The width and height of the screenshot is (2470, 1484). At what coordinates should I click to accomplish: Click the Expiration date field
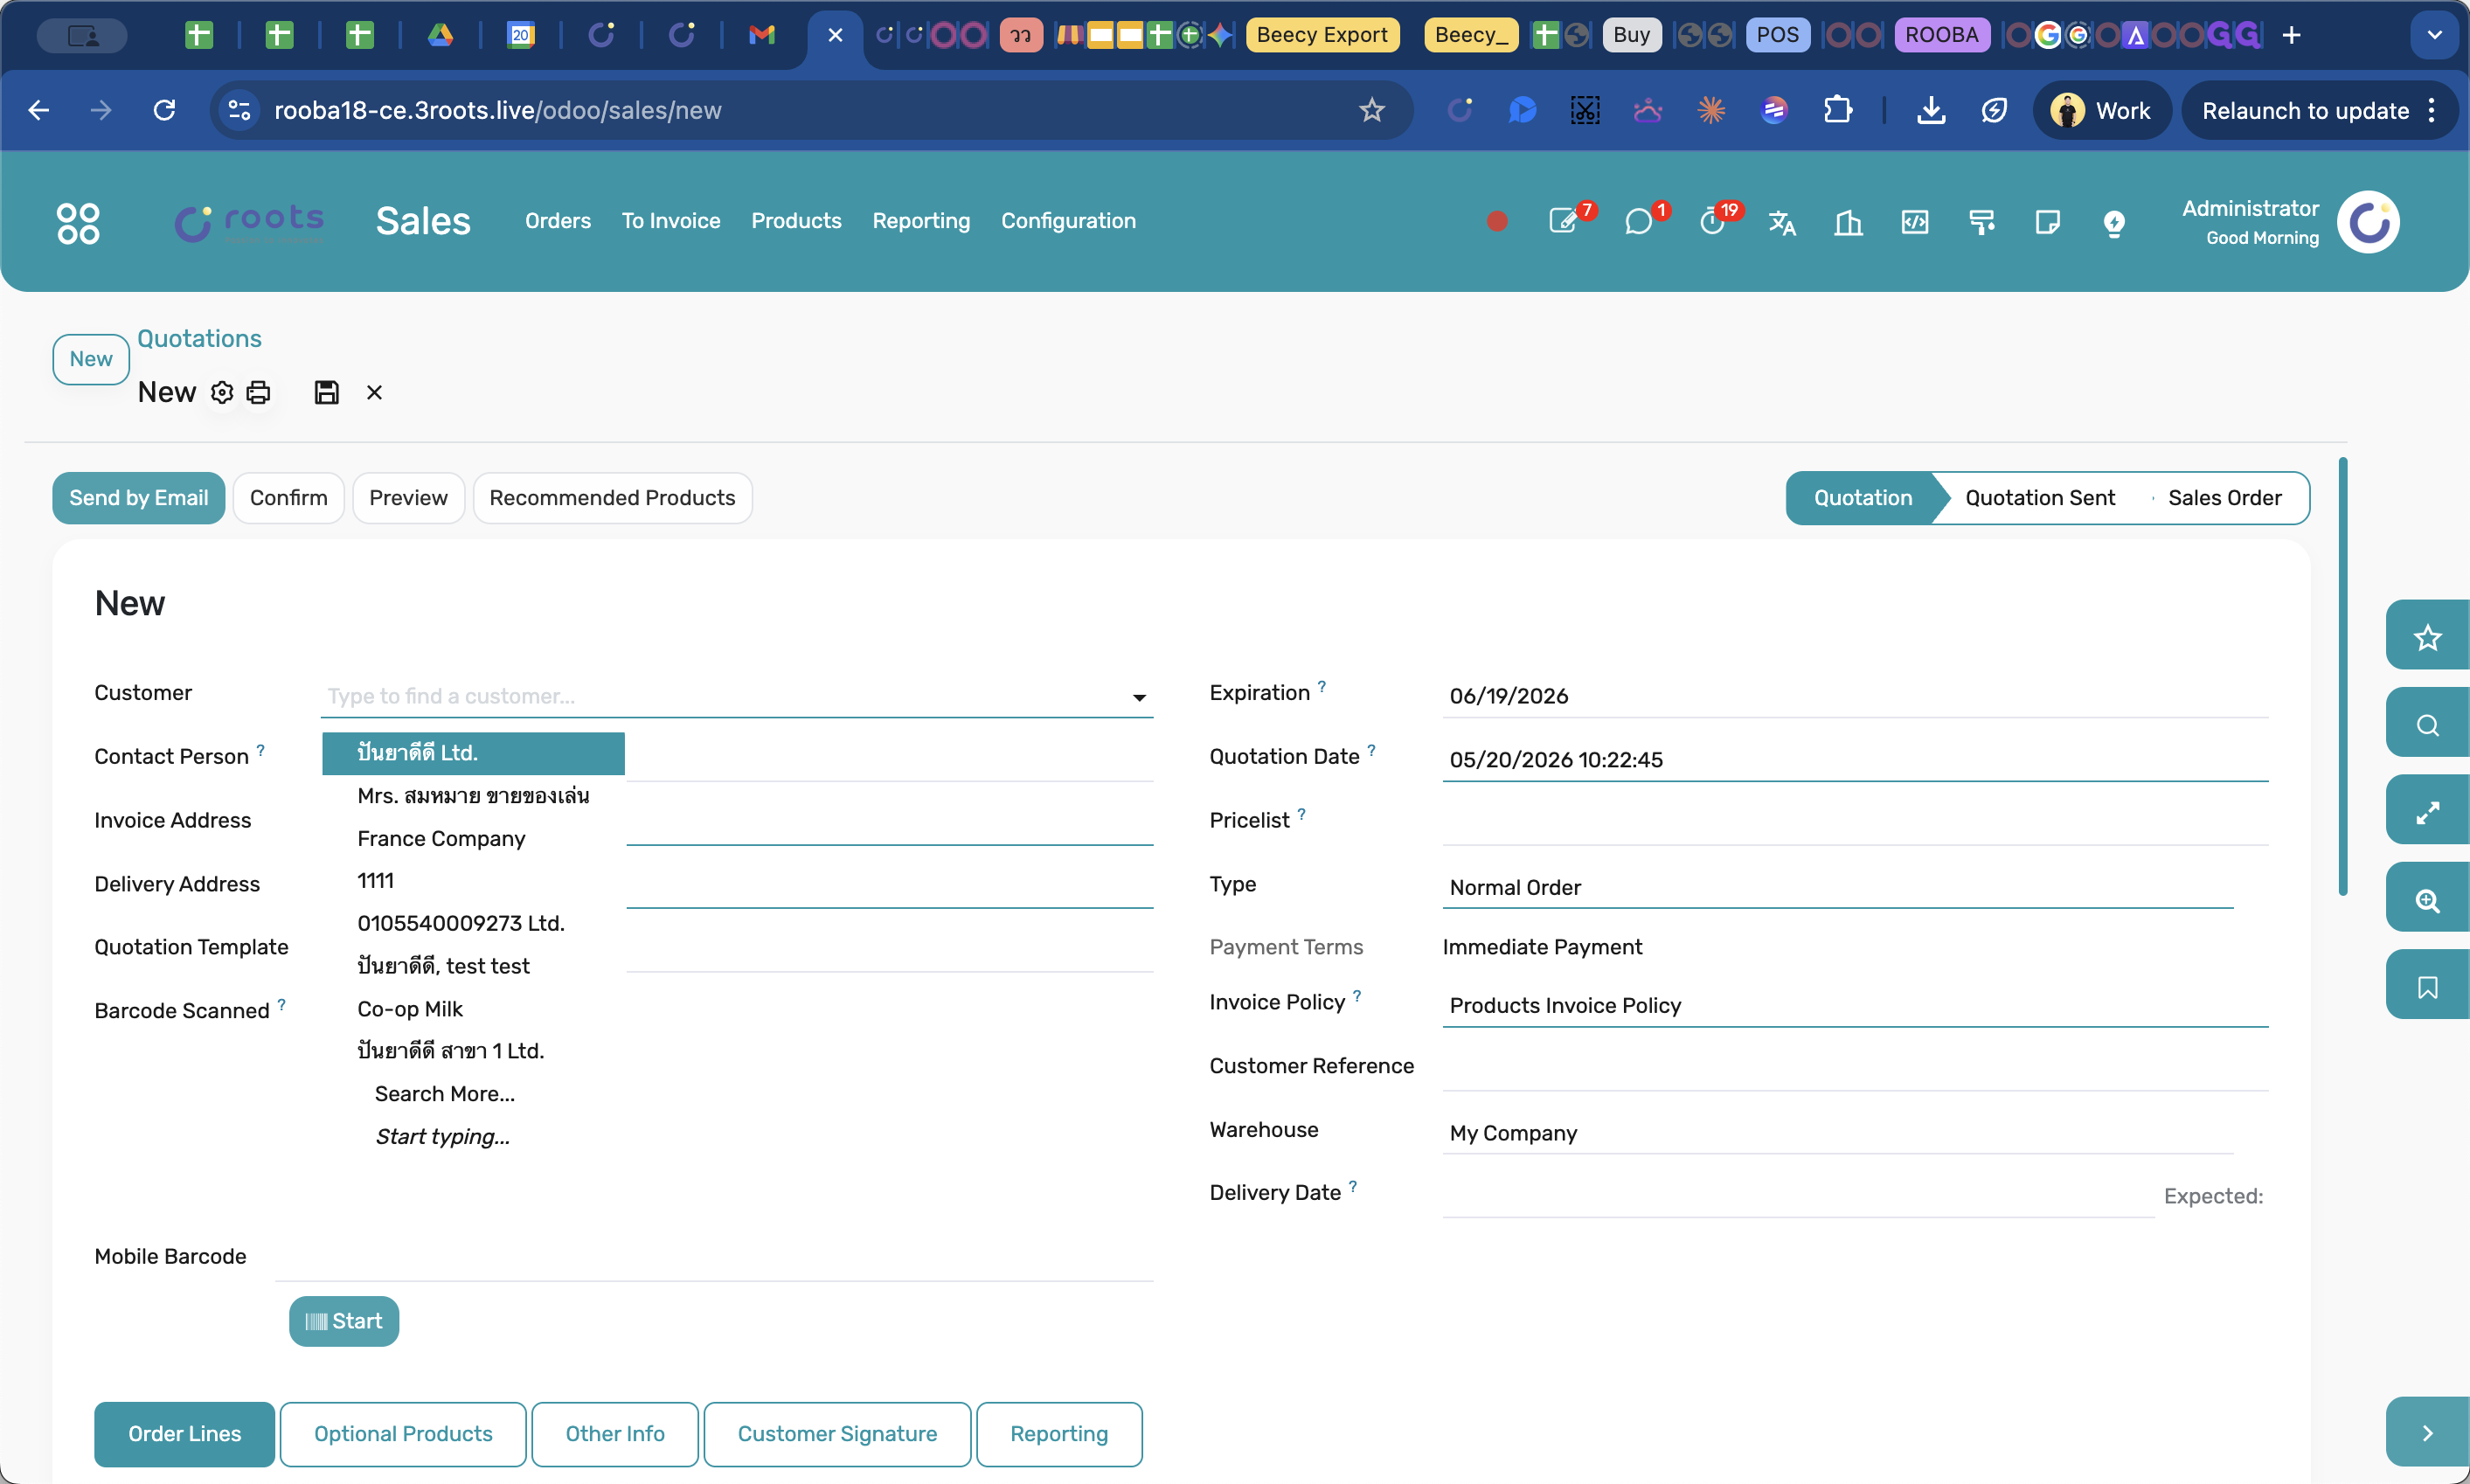tap(1854, 696)
